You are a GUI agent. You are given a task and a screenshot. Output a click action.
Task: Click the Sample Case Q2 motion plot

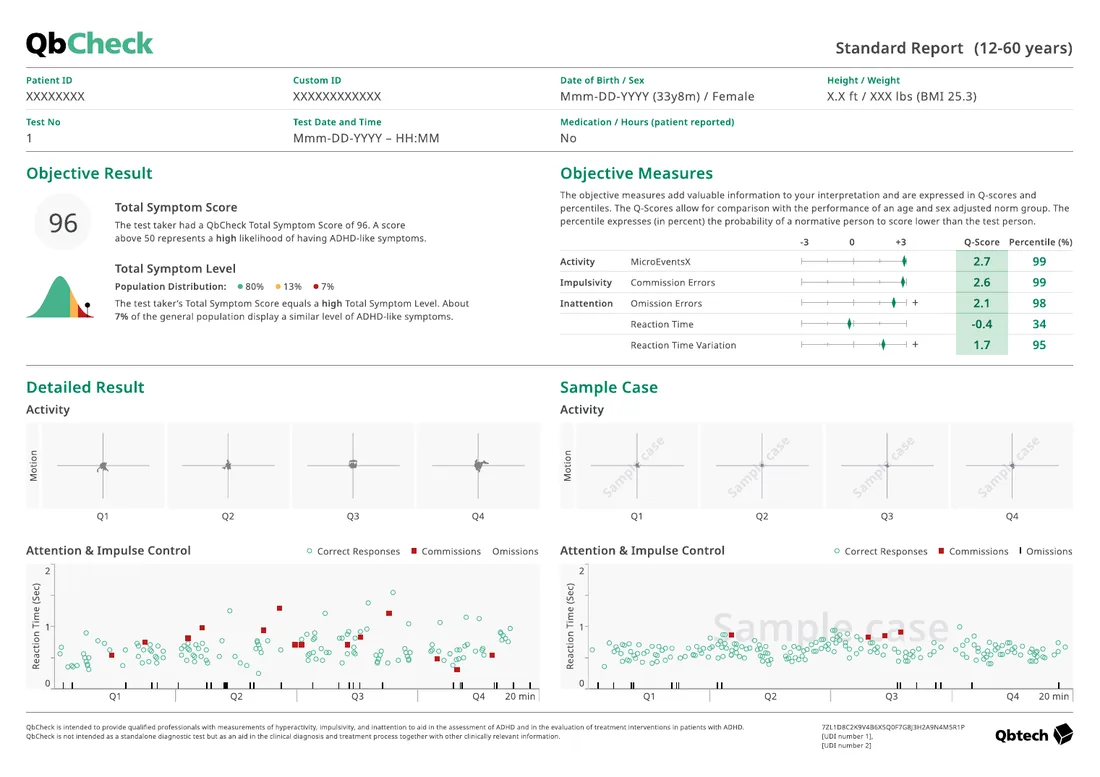coord(762,465)
